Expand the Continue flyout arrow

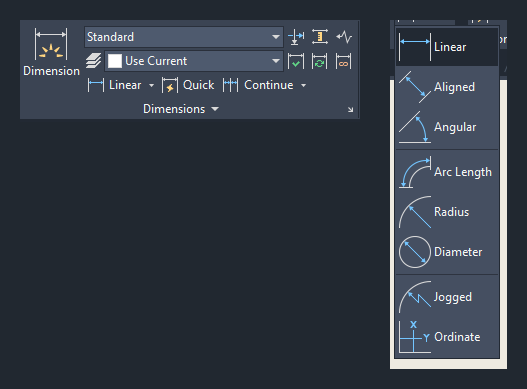click(303, 85)
